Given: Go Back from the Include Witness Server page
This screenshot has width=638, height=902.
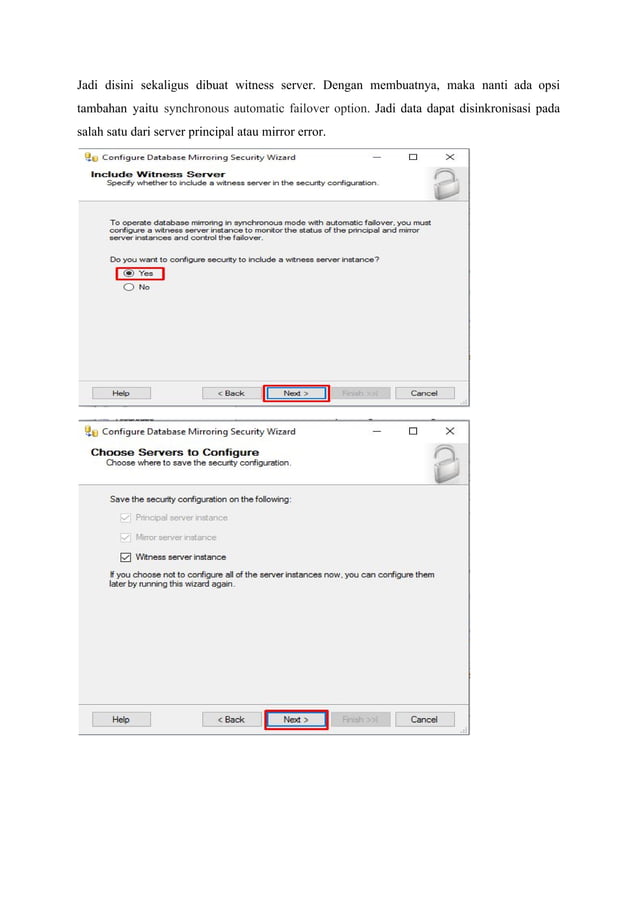Looking at the screenshot, I should pyautogui.click(x=231, y=393).
